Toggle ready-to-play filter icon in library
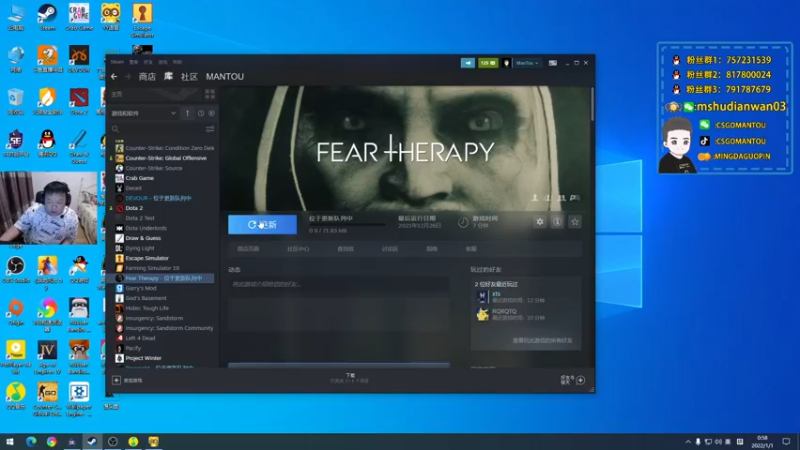The width and height of the screenshot is (800, 450). click(x=212, y=113)
